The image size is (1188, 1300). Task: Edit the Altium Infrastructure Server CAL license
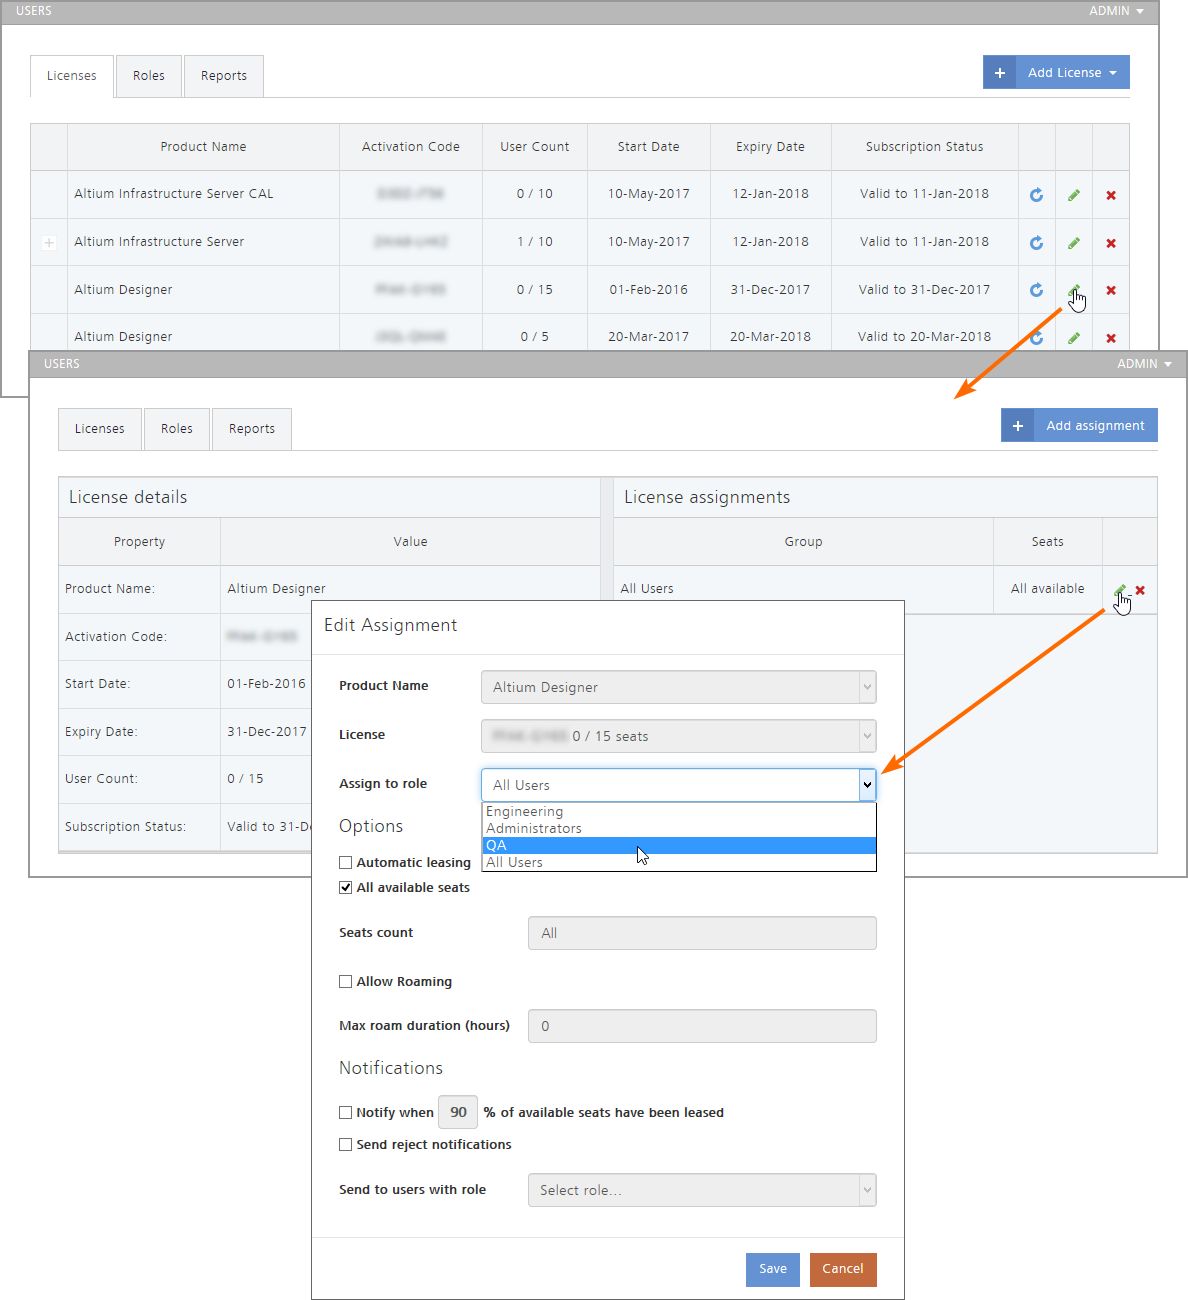[1073, 195]
